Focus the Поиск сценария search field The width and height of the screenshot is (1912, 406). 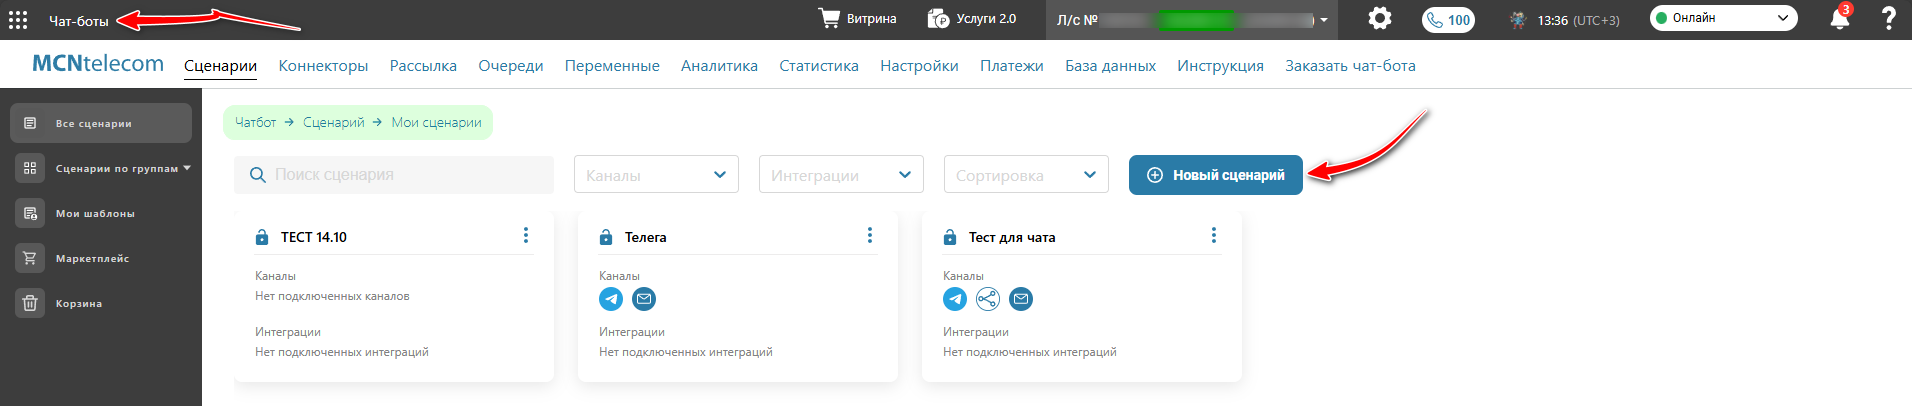(x=394, y=175)
